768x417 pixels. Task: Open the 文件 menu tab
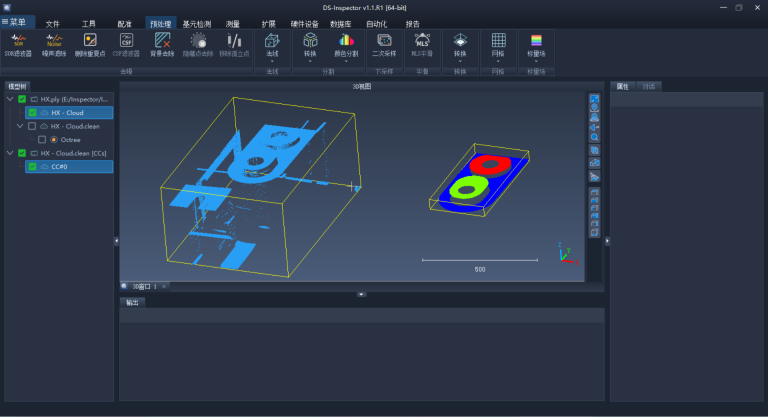pos(52,24)
